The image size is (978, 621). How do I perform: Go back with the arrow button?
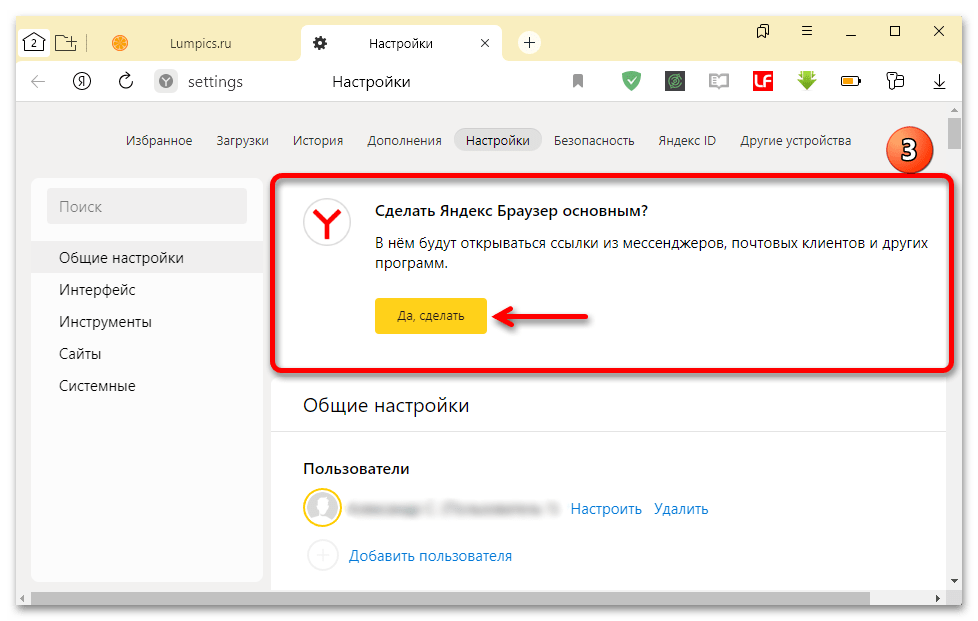(x=38, y=81)
